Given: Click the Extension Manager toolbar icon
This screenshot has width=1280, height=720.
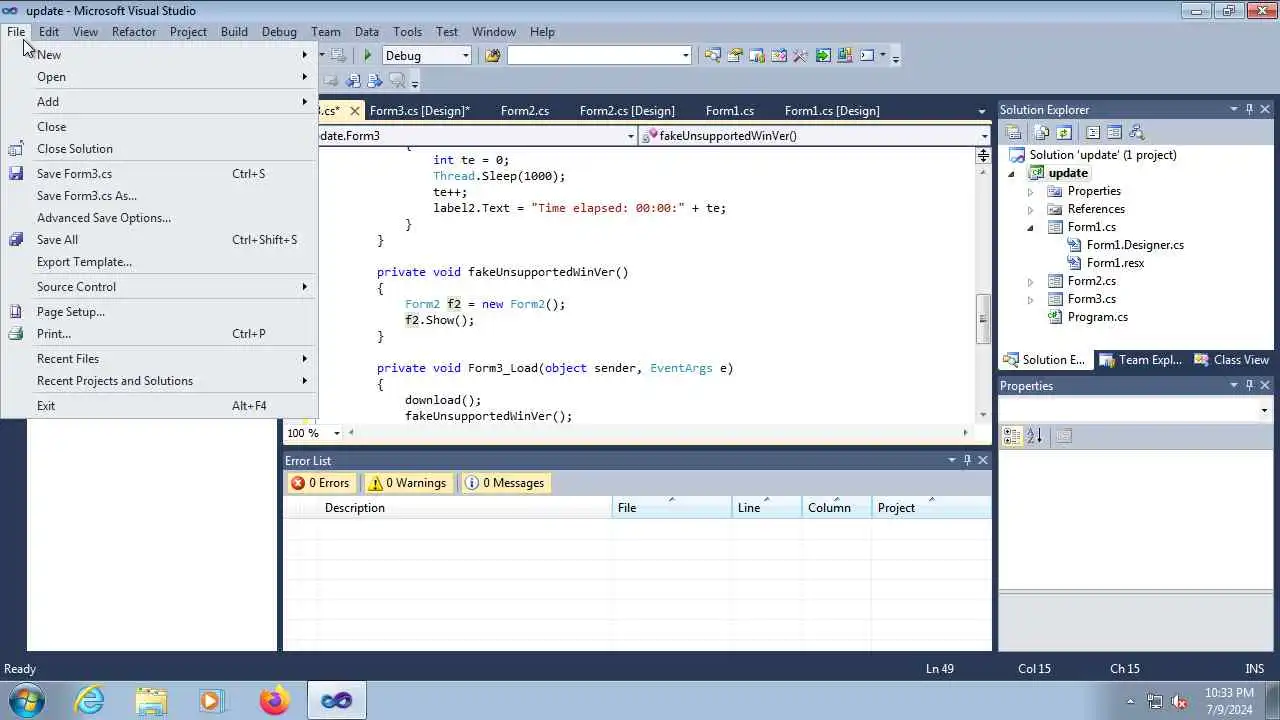Looking at the screenshot, I should (x=845, y=56).
